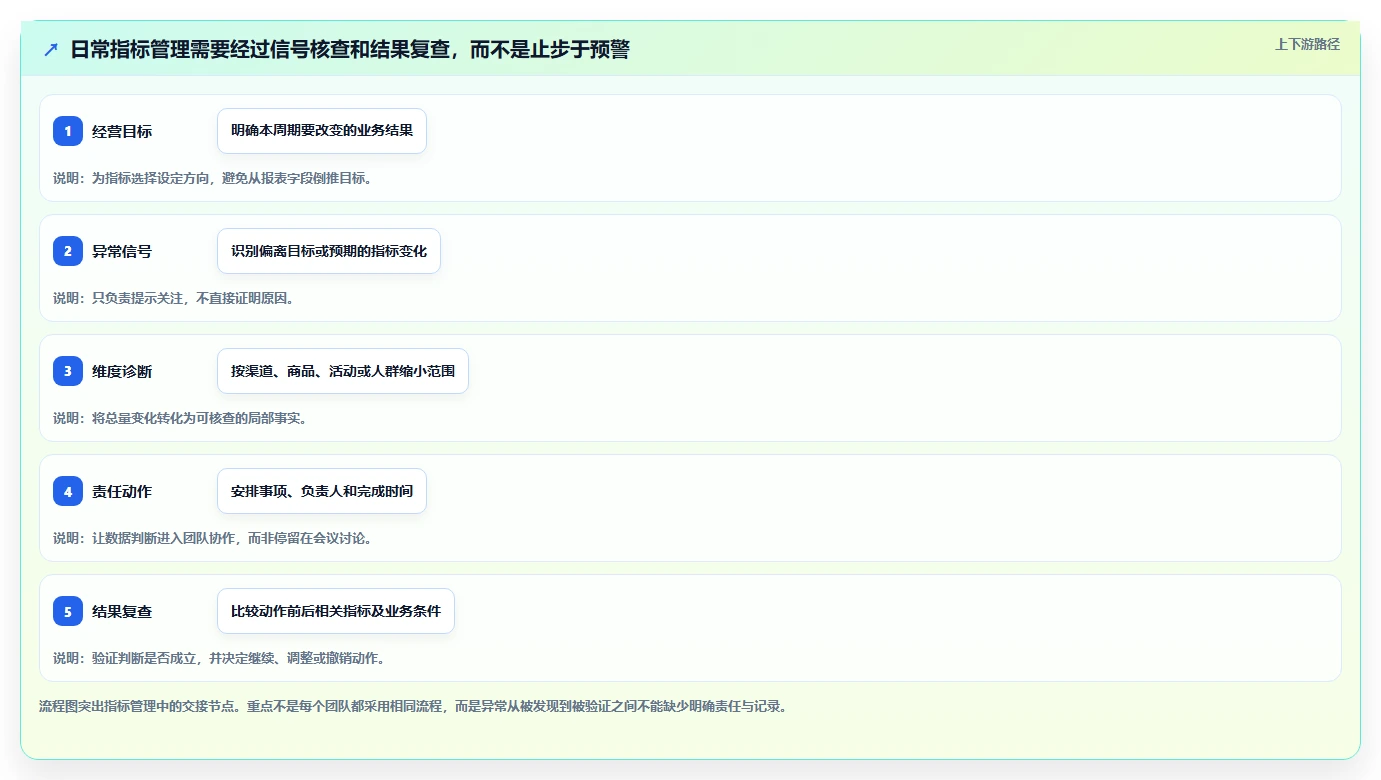
Task: Click the step 5 number badge
Action: click(68, 611)
